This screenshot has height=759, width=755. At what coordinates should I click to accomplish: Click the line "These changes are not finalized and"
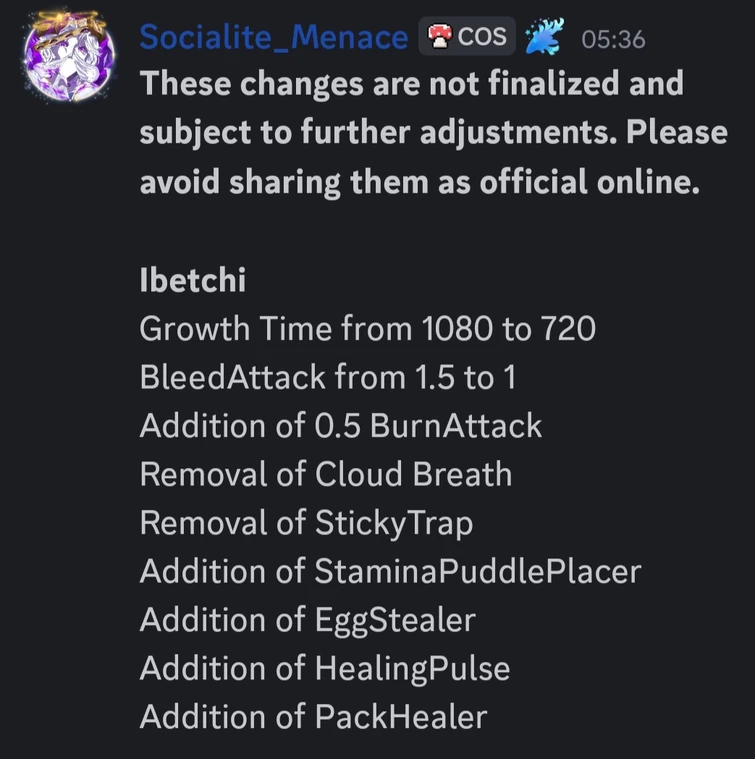(x=411, y=84)
